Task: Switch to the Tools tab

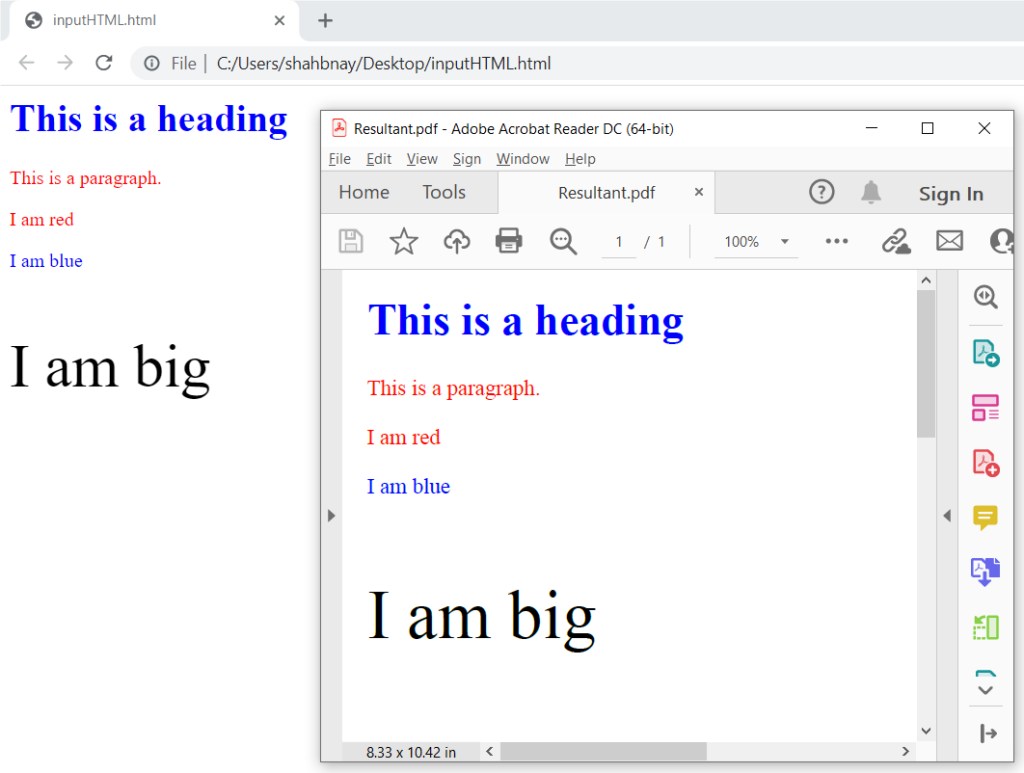Action: pyautogui.click(x=444, y=192)
